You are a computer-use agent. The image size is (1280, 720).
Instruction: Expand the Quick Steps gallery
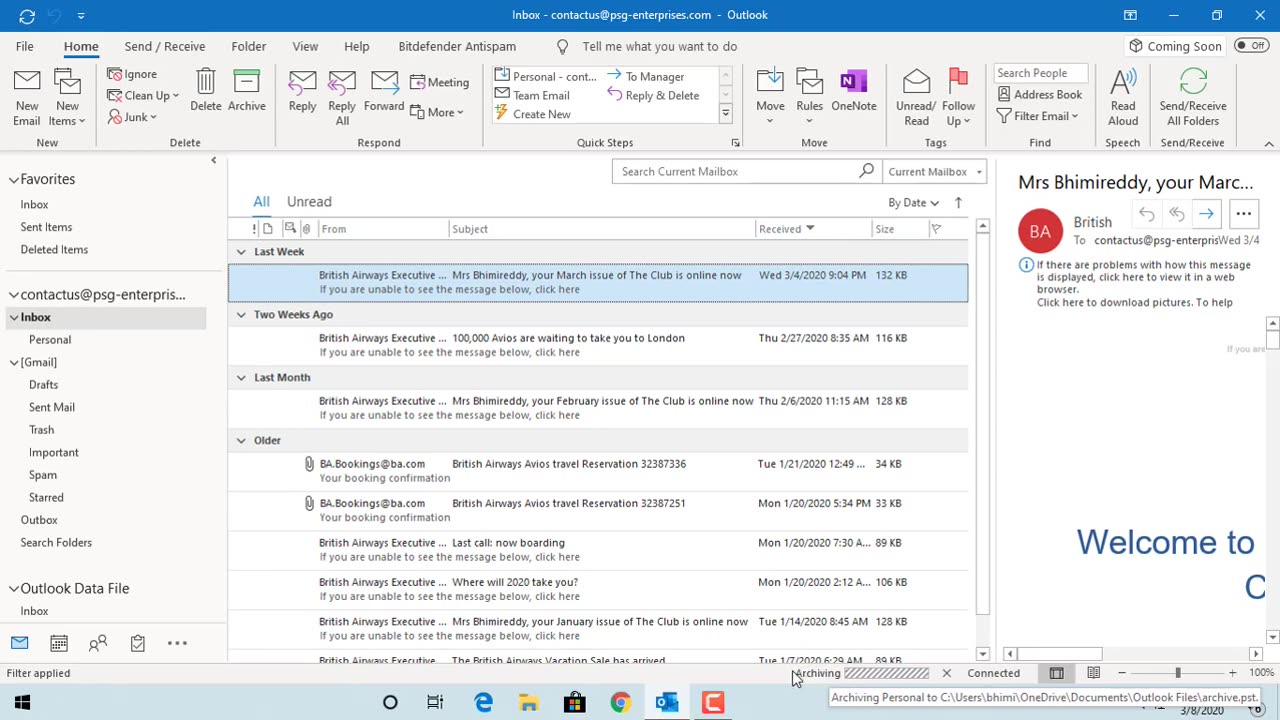click(x=725, y=114)
